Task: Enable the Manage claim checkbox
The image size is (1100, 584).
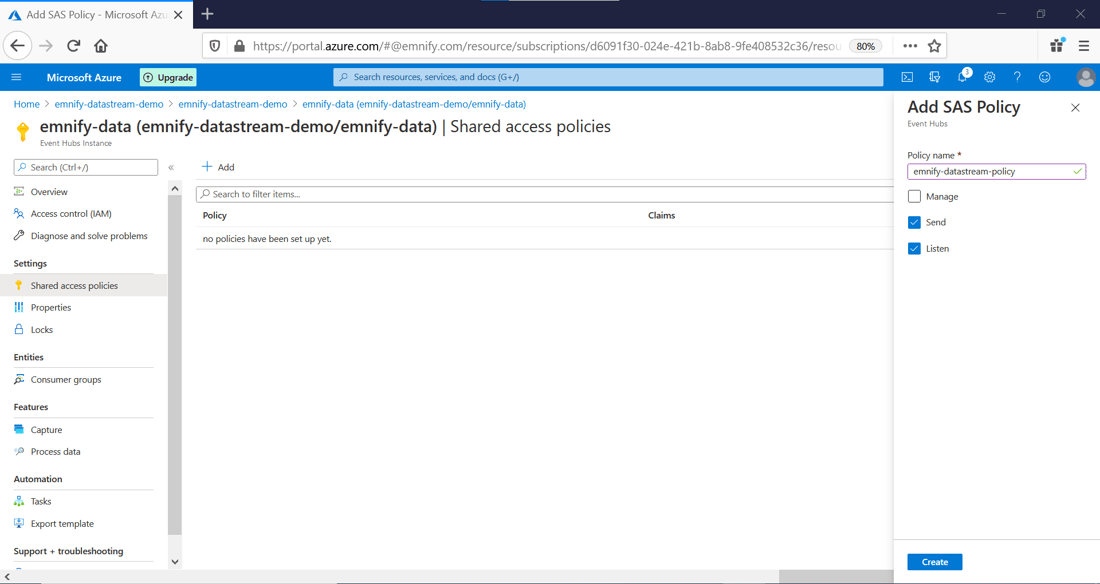Action: [914, 197]
